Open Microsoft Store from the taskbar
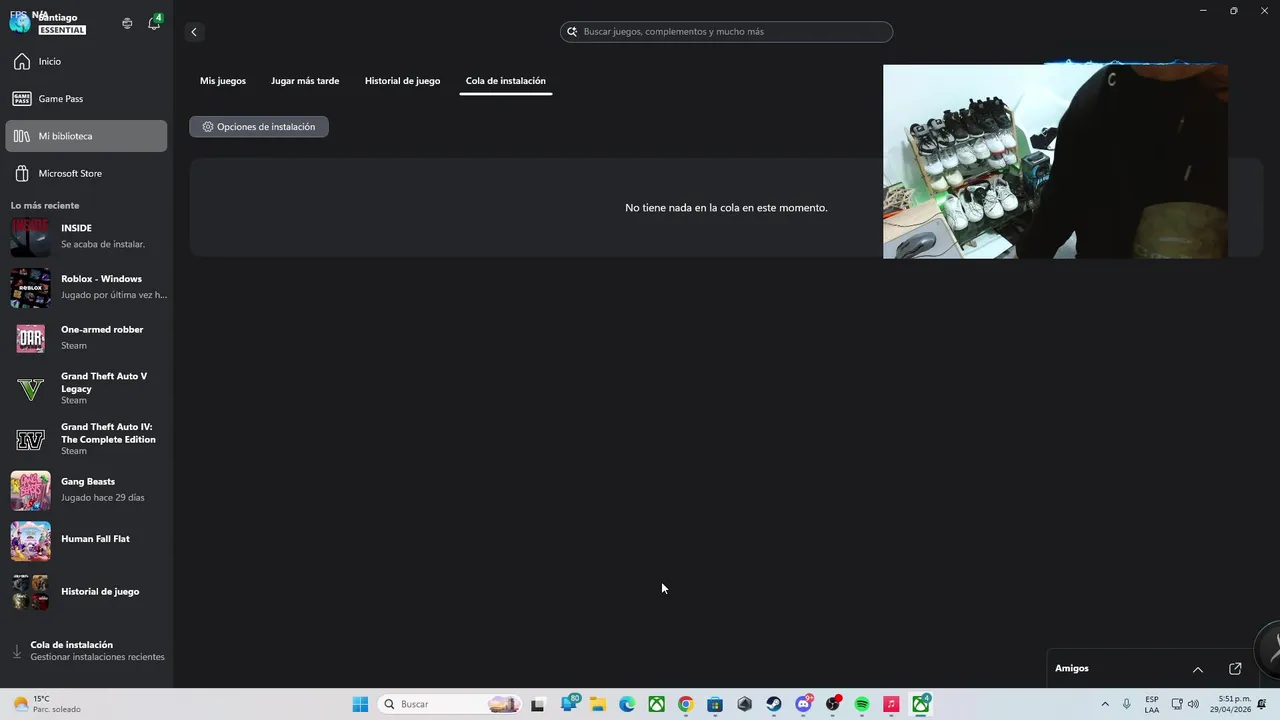The height and width of the screenshot is (720, 1280). coord(715,704)
